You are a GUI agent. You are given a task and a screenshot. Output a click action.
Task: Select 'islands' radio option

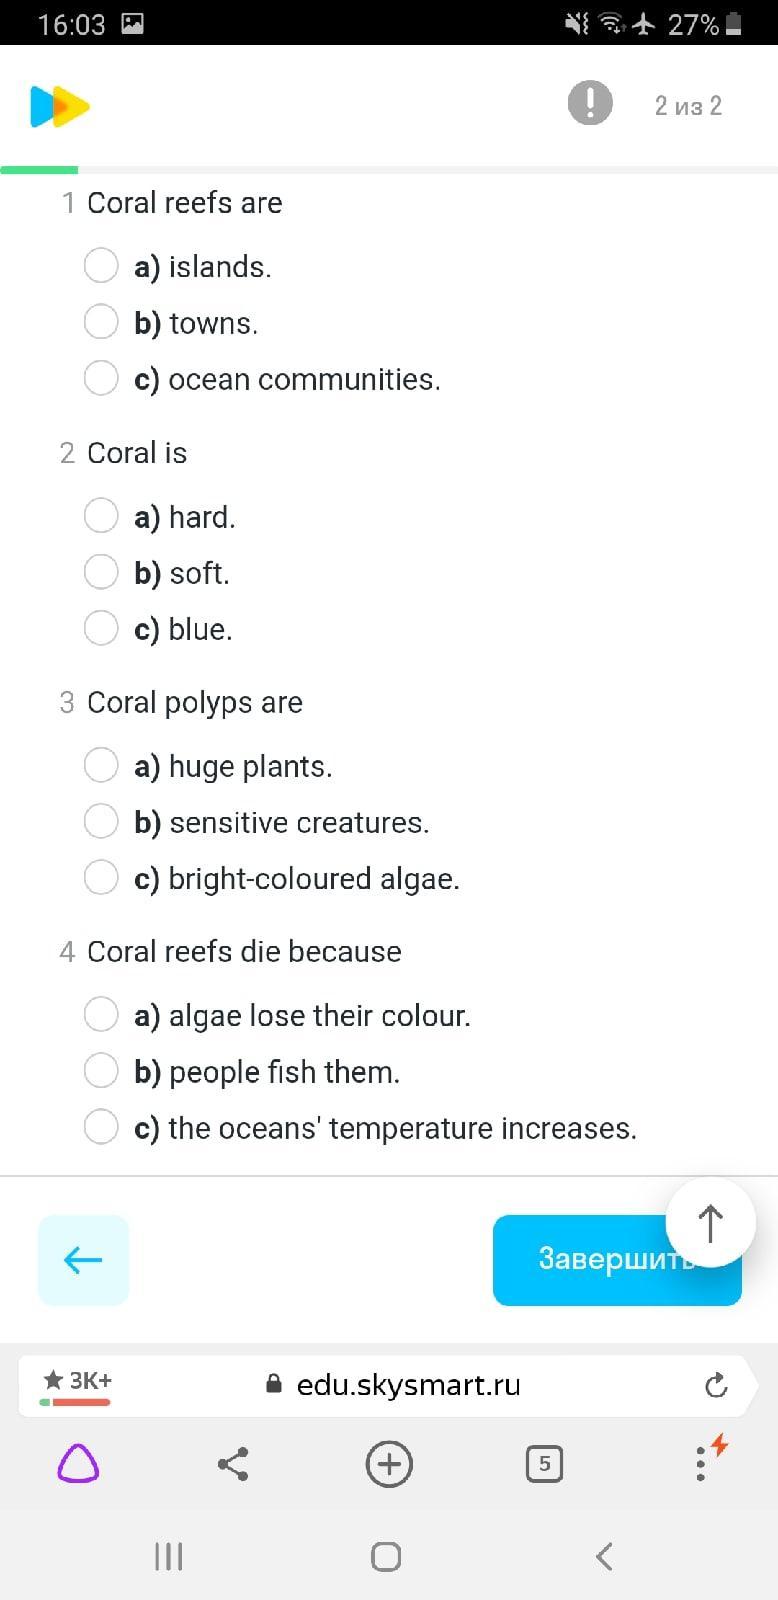[101, 266]
